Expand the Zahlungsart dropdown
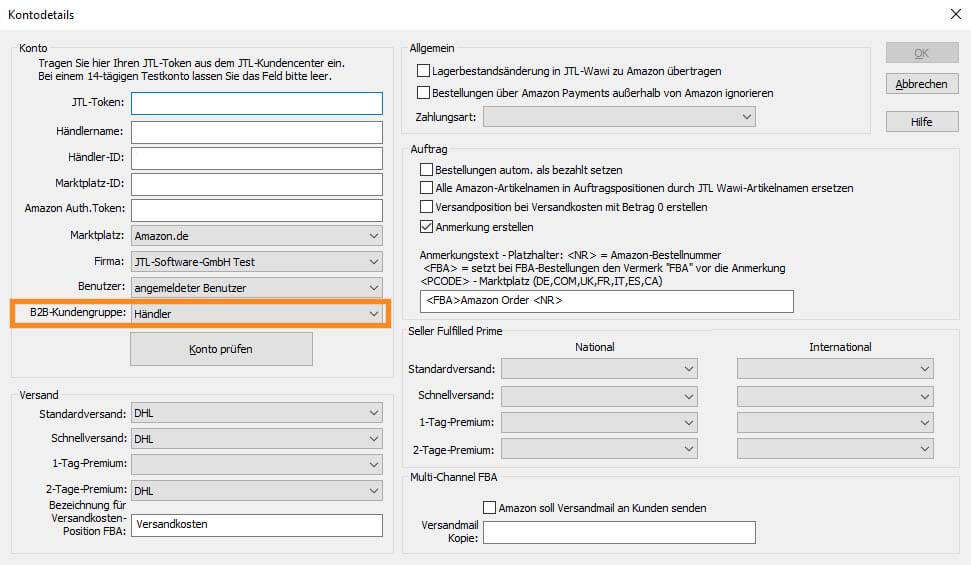Screen dimensions: 971x565 tap(619, 118)
